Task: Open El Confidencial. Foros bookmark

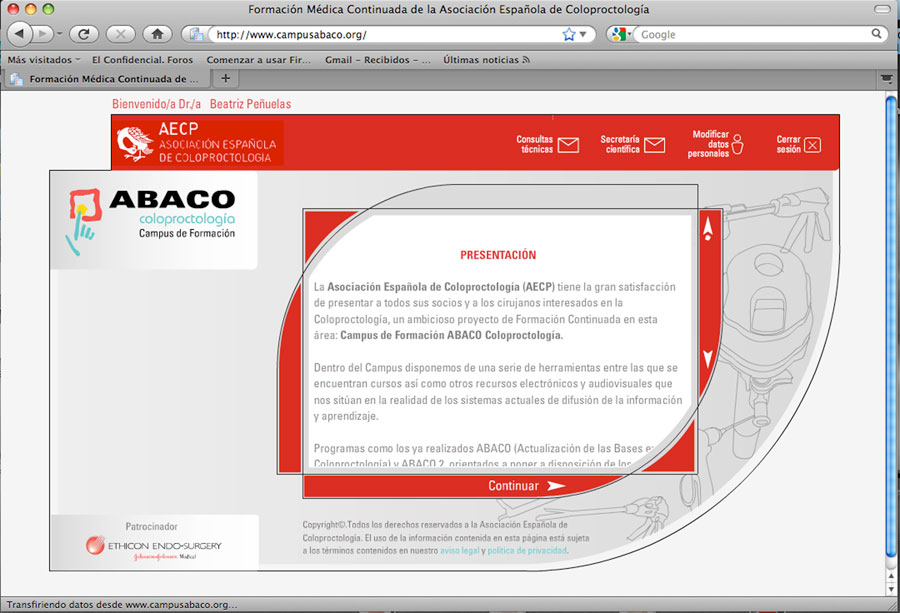Action: coord(142,60)
